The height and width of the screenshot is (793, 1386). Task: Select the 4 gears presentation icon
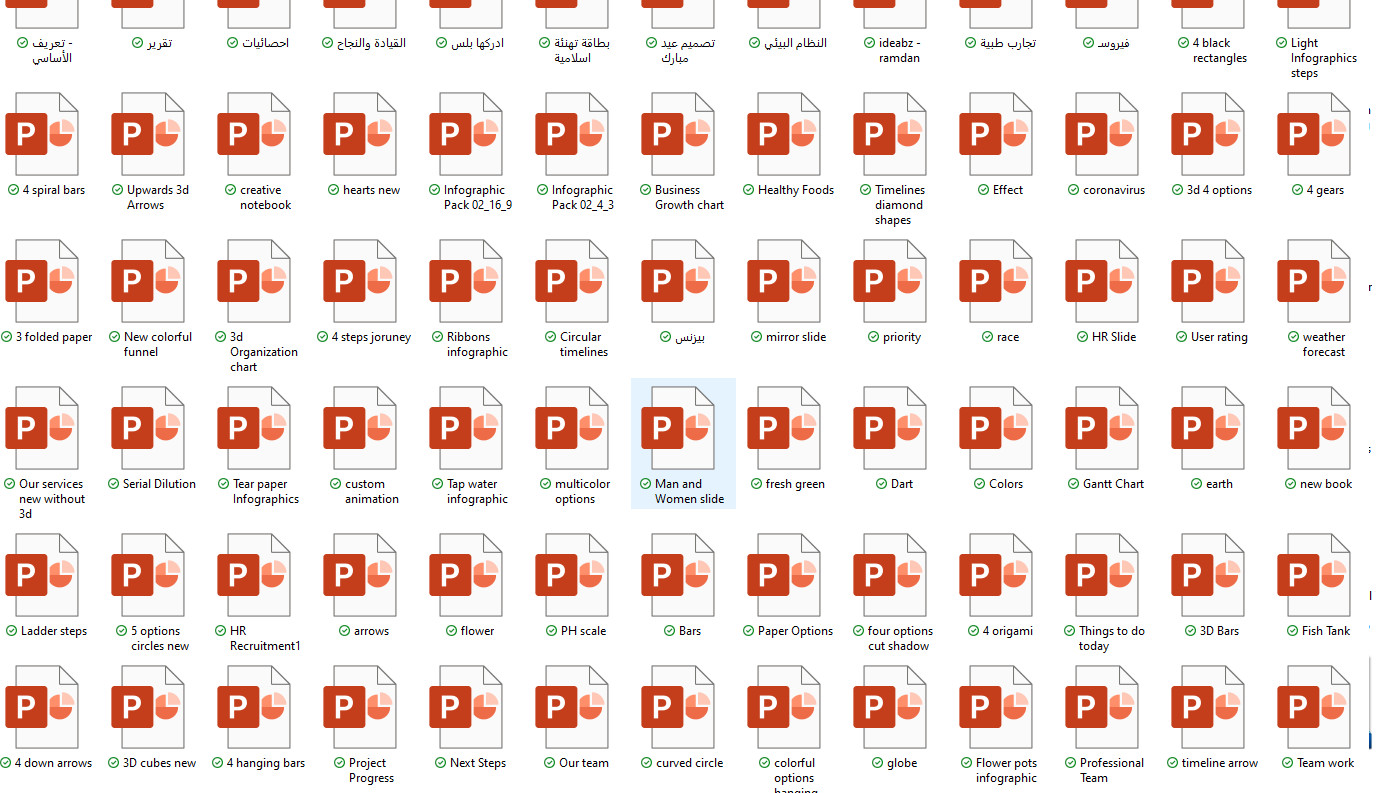(x=1314, y=134)
